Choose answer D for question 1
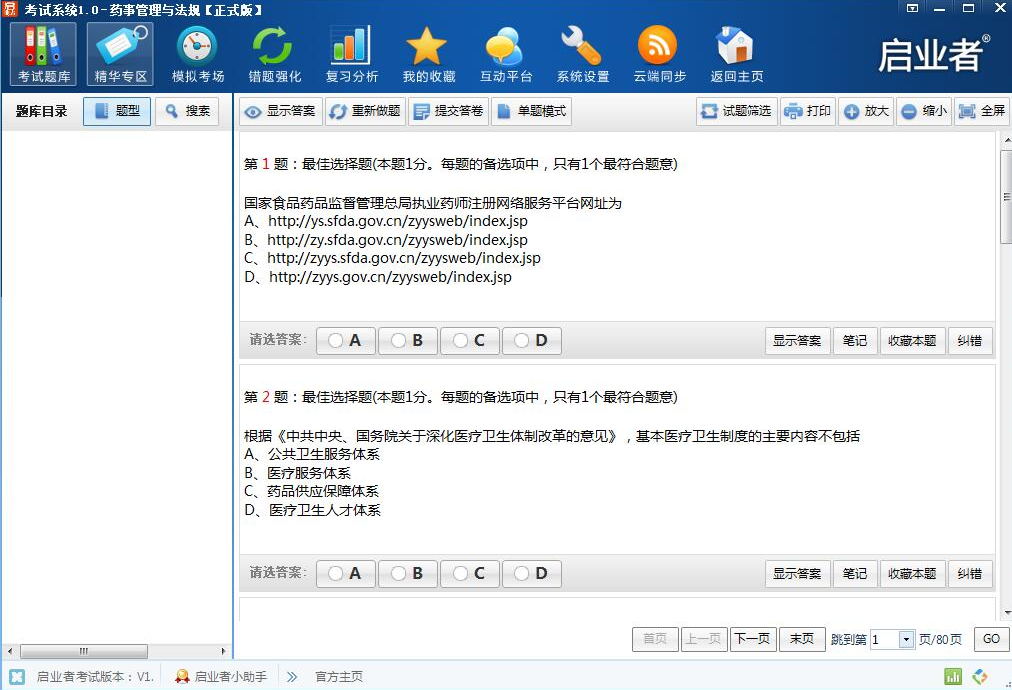Image resolution: width=1012 pixels, height=690 pixels. pyautogui.click(x=531, y=341)
